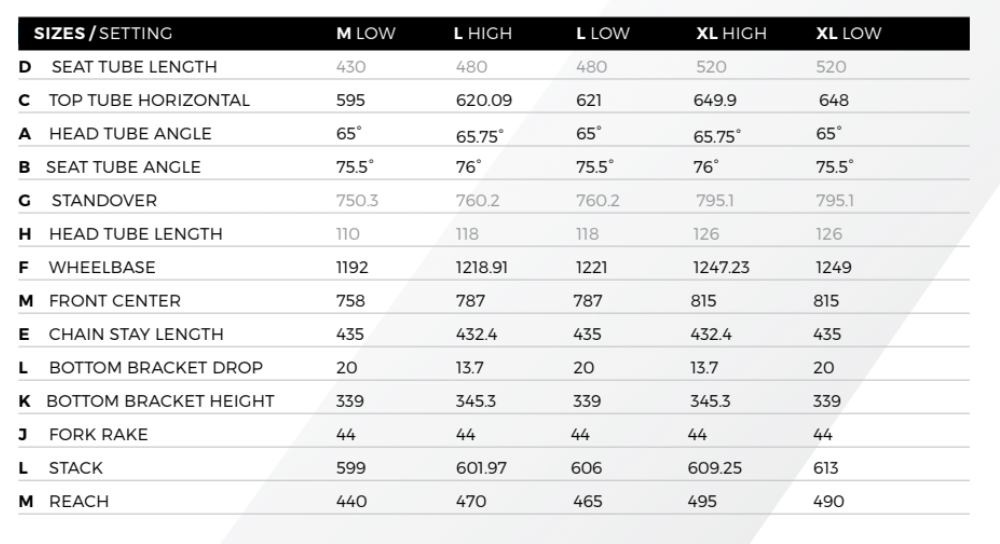The image size is (1000, 544).
Task: Click the FRONT CENTER row label
Action: 115,301
